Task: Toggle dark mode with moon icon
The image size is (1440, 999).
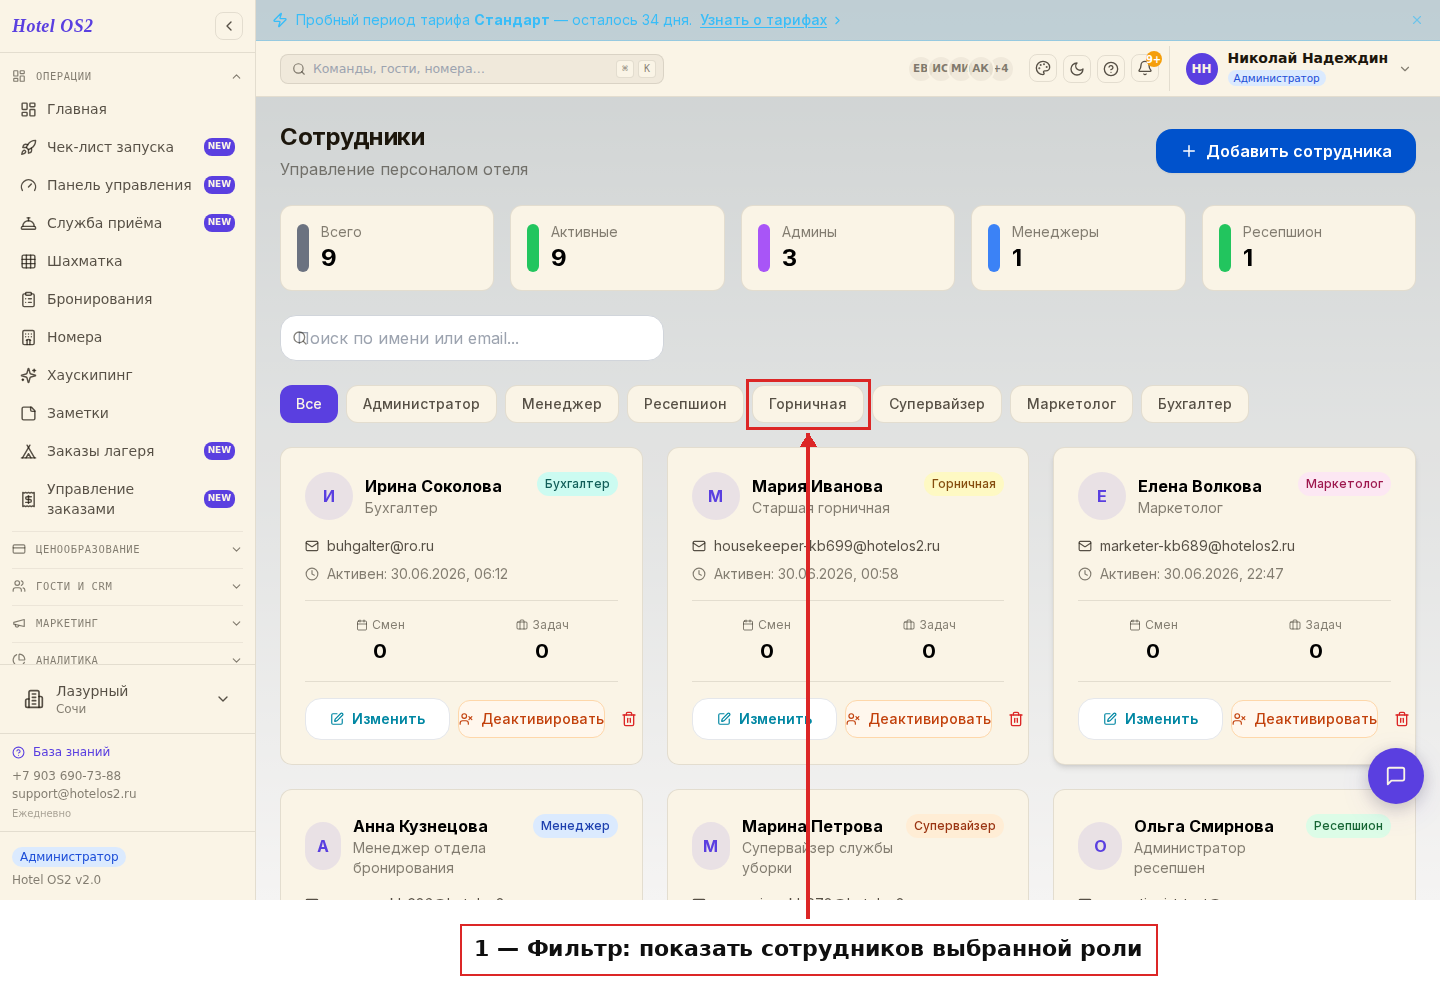Action: 1077,69
